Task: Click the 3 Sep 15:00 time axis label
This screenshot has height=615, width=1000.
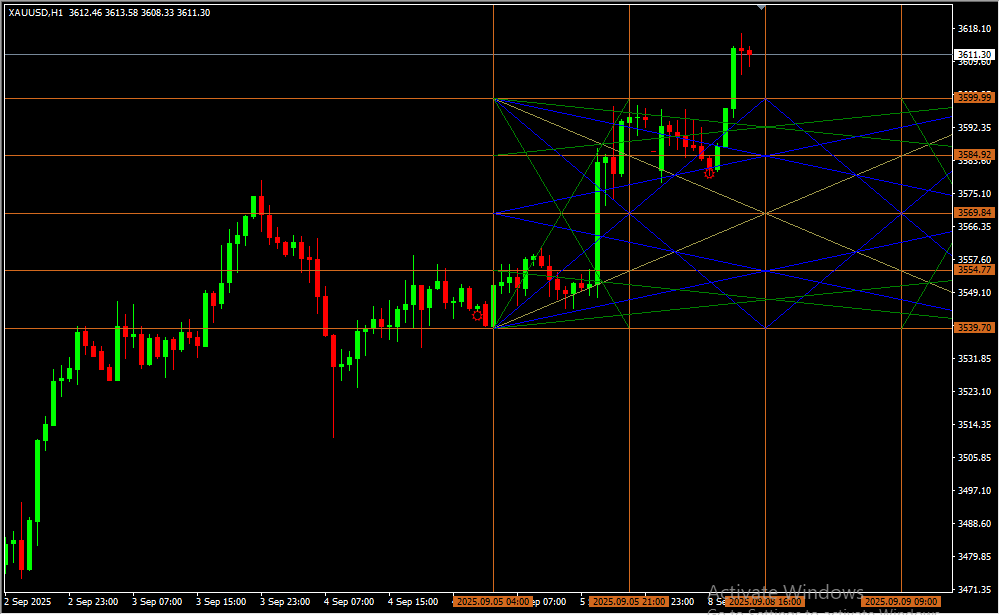Action: pyautogui.click(x=221, y=602)
